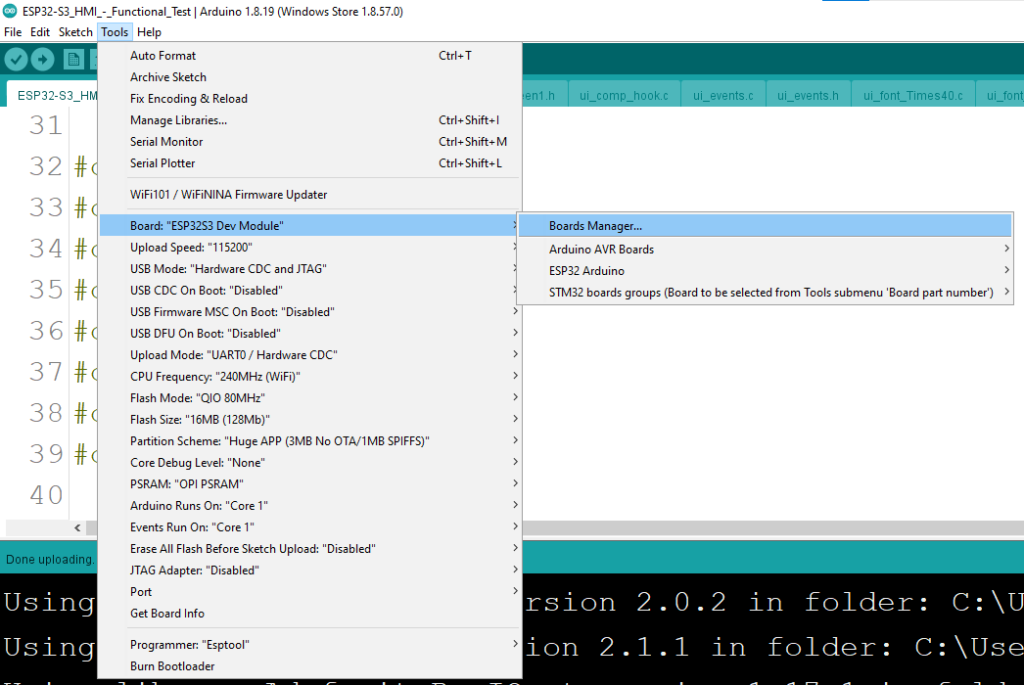
Task: Expand the STM32 boards groups submenu
Action: (770, 292)
